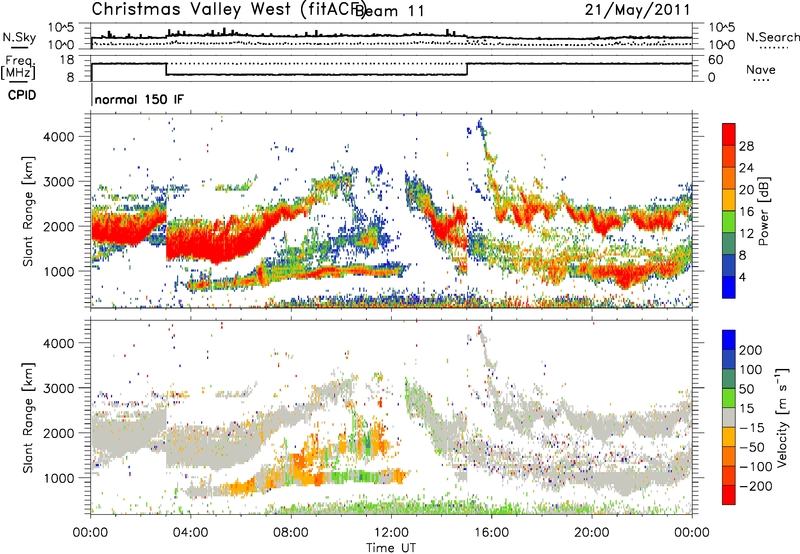Click the 'Freq. [MHz]' axis label

coord(19,67)
